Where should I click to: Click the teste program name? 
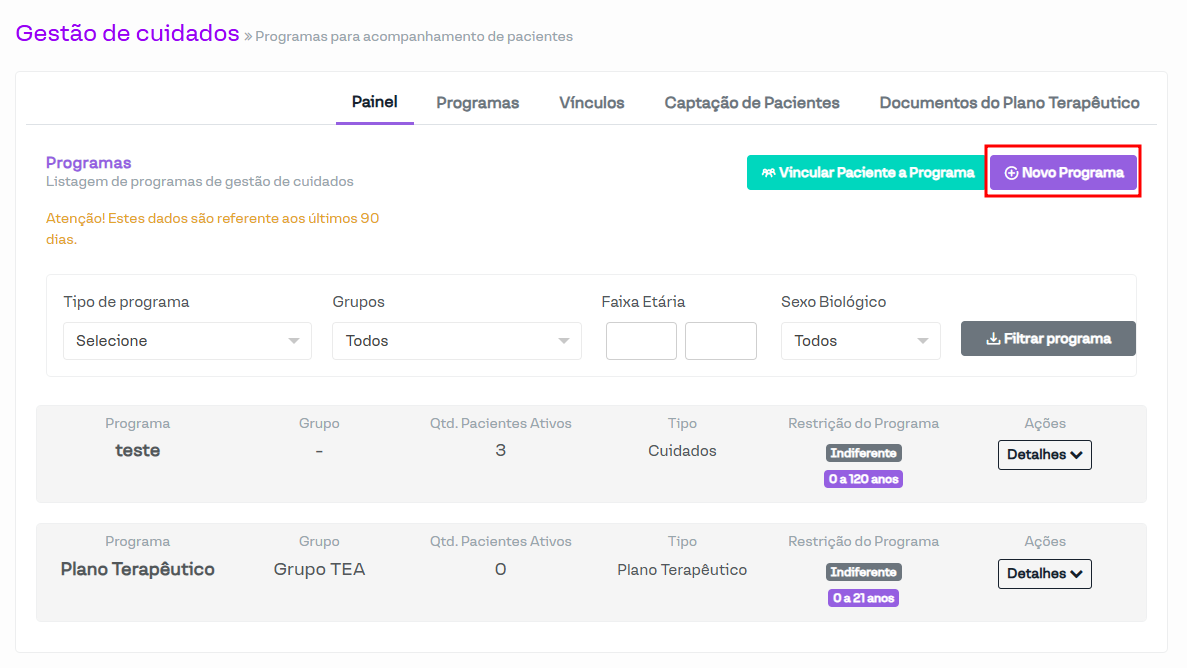[138, 451]
